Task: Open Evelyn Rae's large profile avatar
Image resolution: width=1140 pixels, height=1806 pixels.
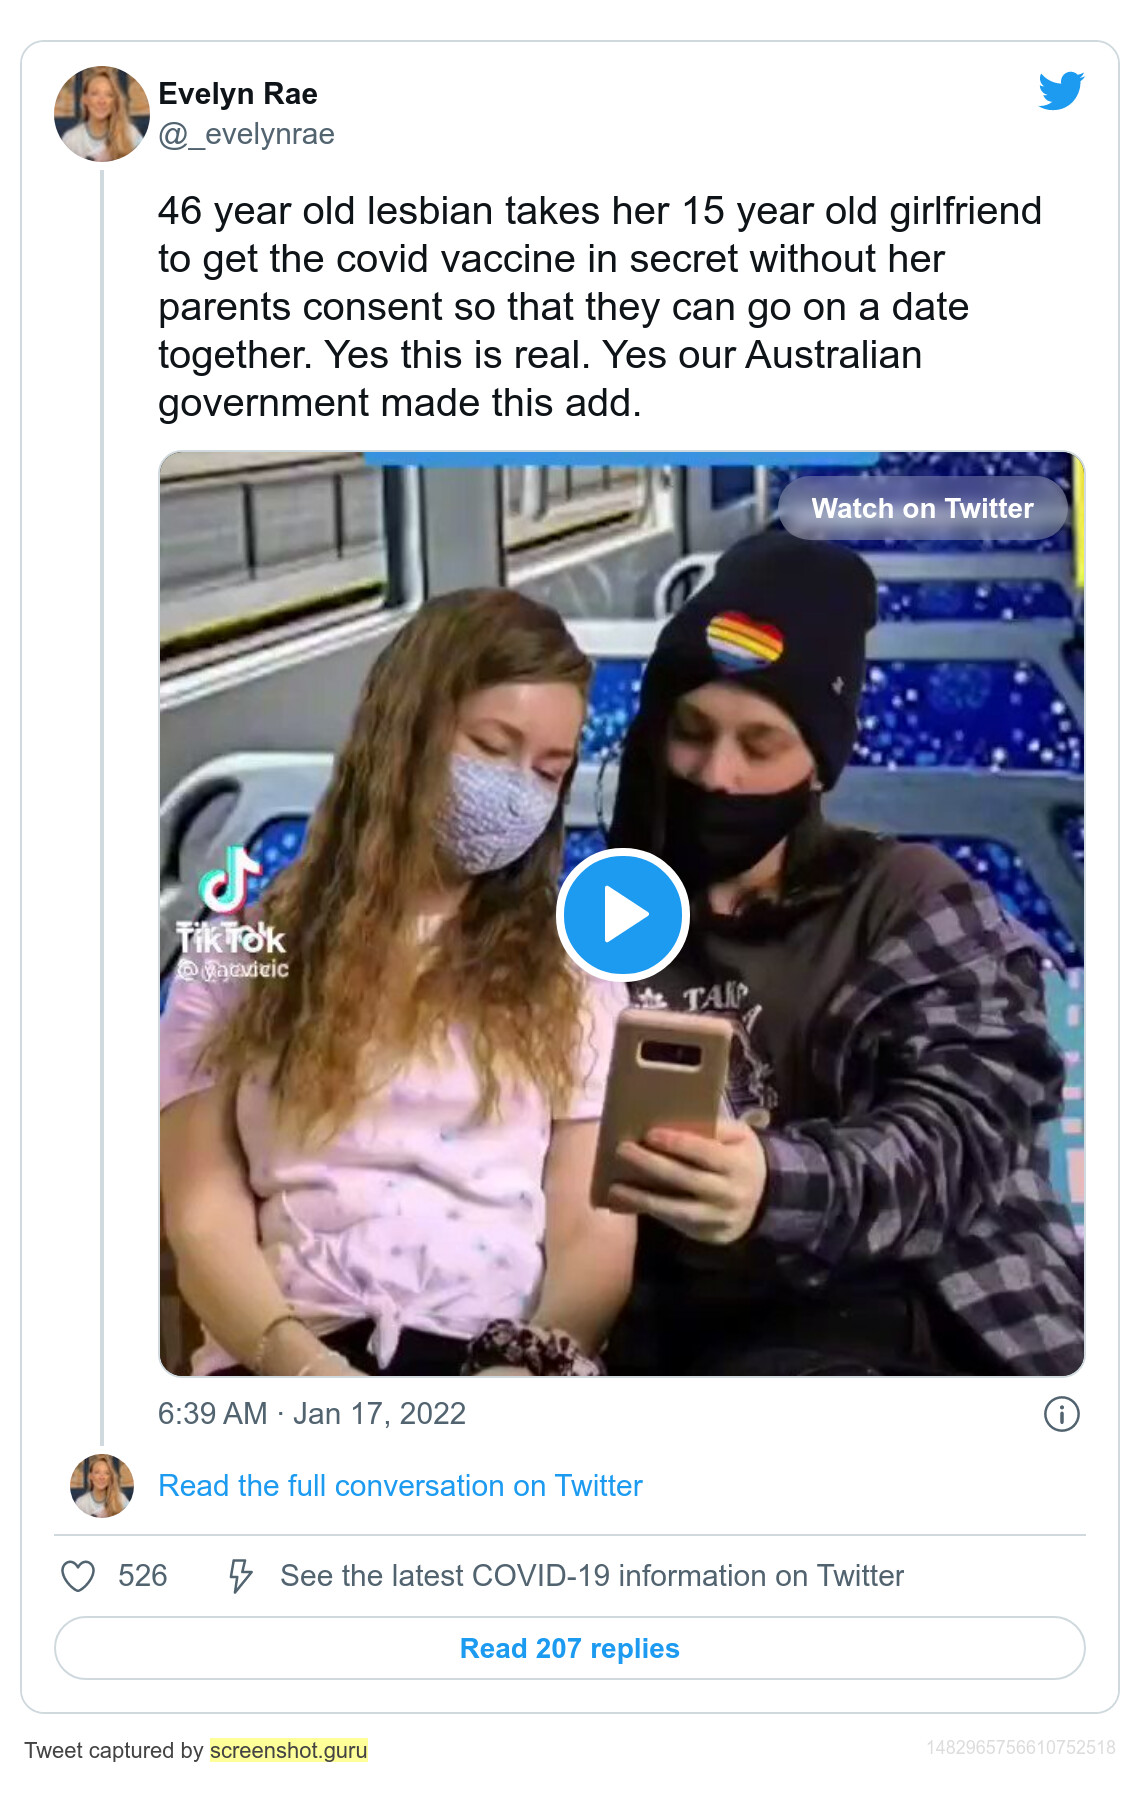Action: tap(101, 114)
